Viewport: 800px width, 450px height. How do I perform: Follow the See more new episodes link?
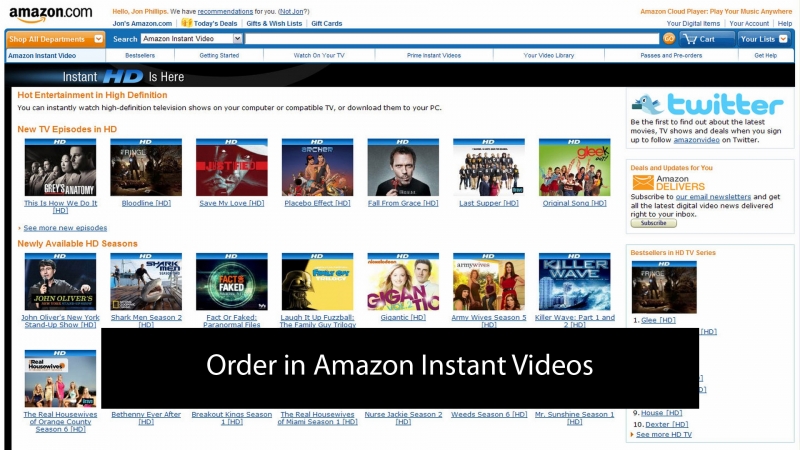point(62,228)
